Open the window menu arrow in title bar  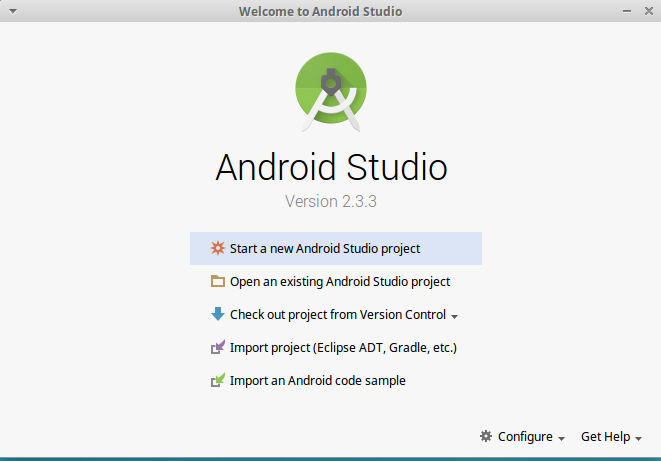(x=13, y=11)
